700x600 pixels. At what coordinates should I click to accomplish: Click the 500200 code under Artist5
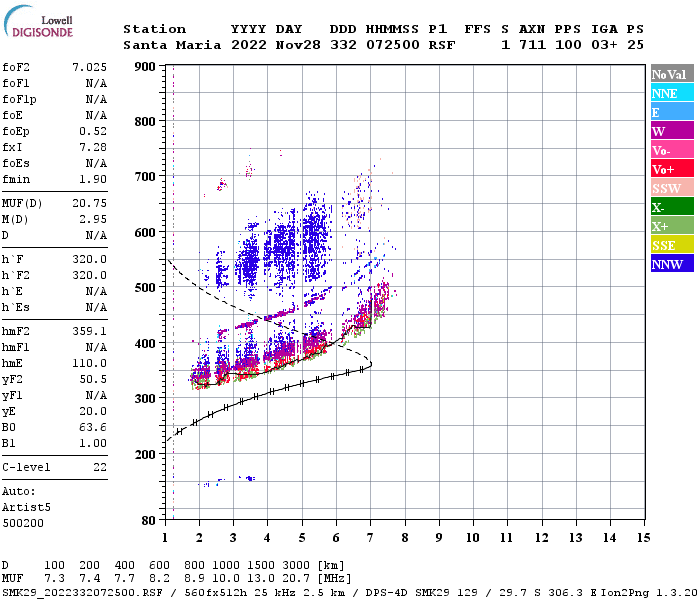click(x=23, y=523)
